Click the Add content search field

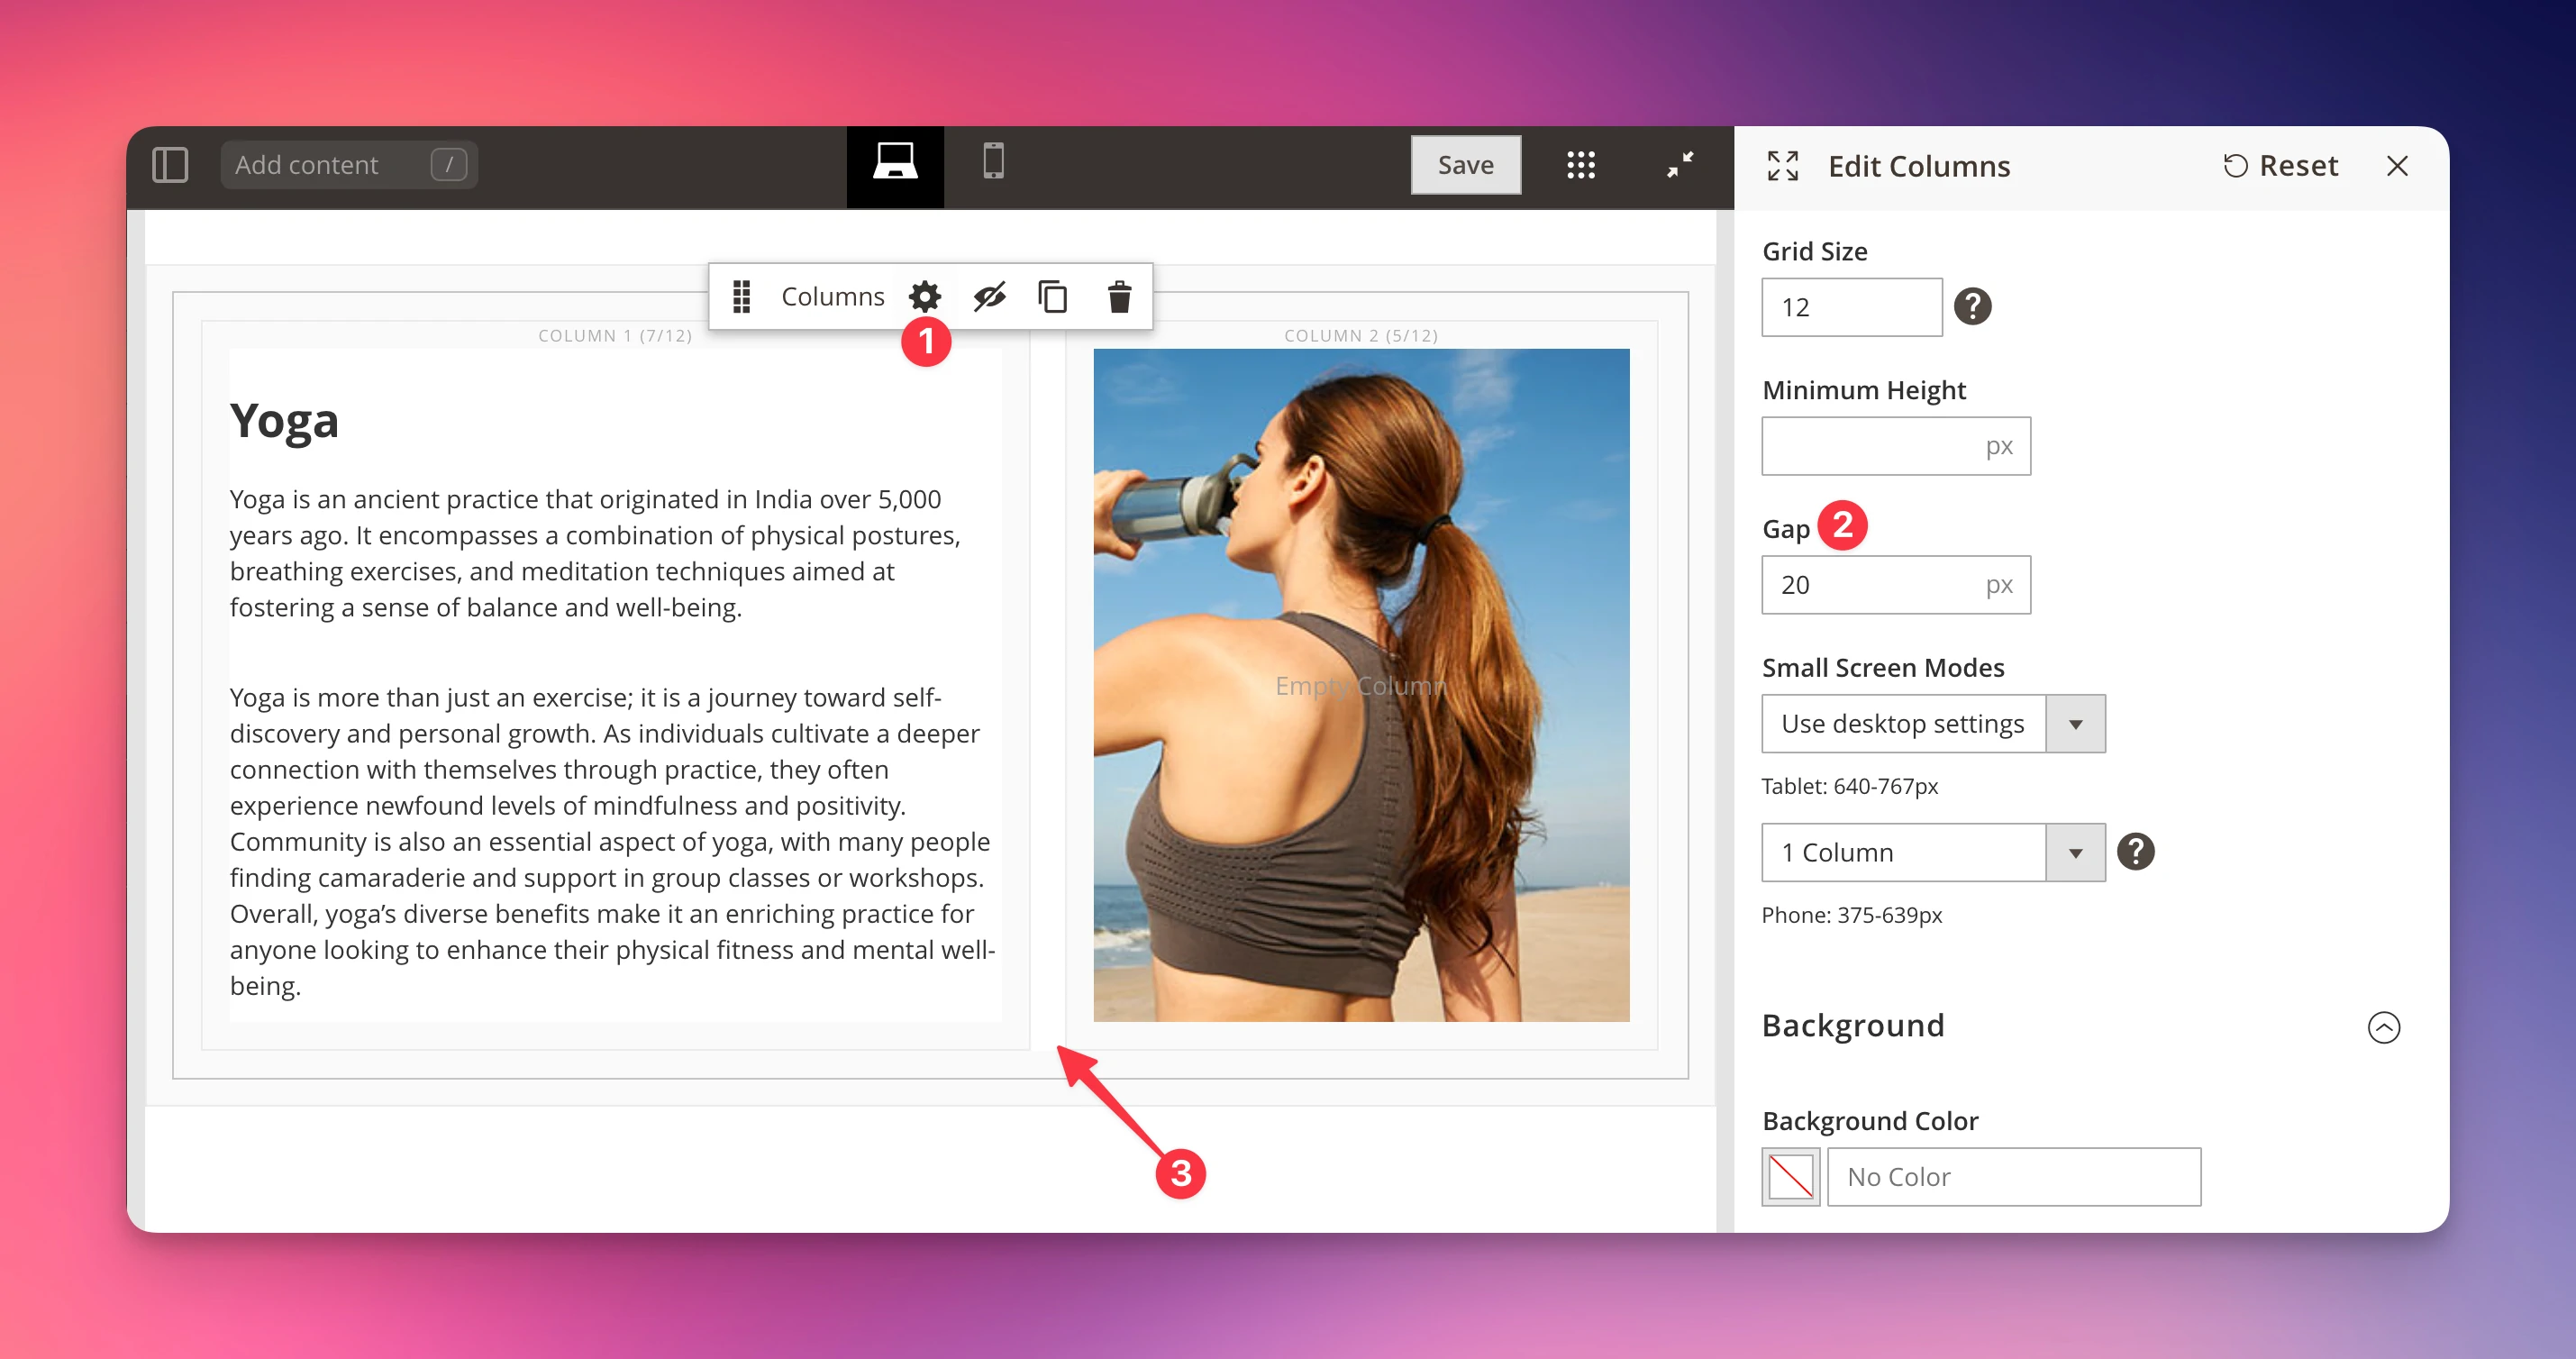(x=330, y=165)
